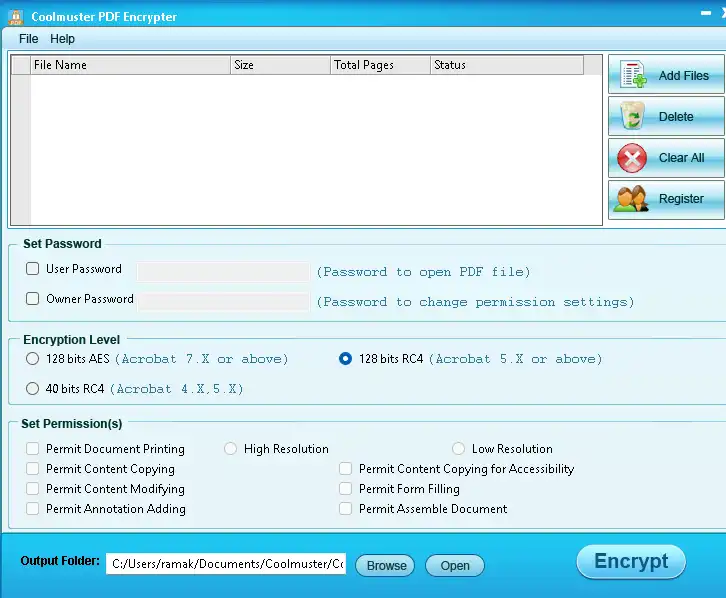Choose 128 bits RC4 radio button

tap(346, 359)
